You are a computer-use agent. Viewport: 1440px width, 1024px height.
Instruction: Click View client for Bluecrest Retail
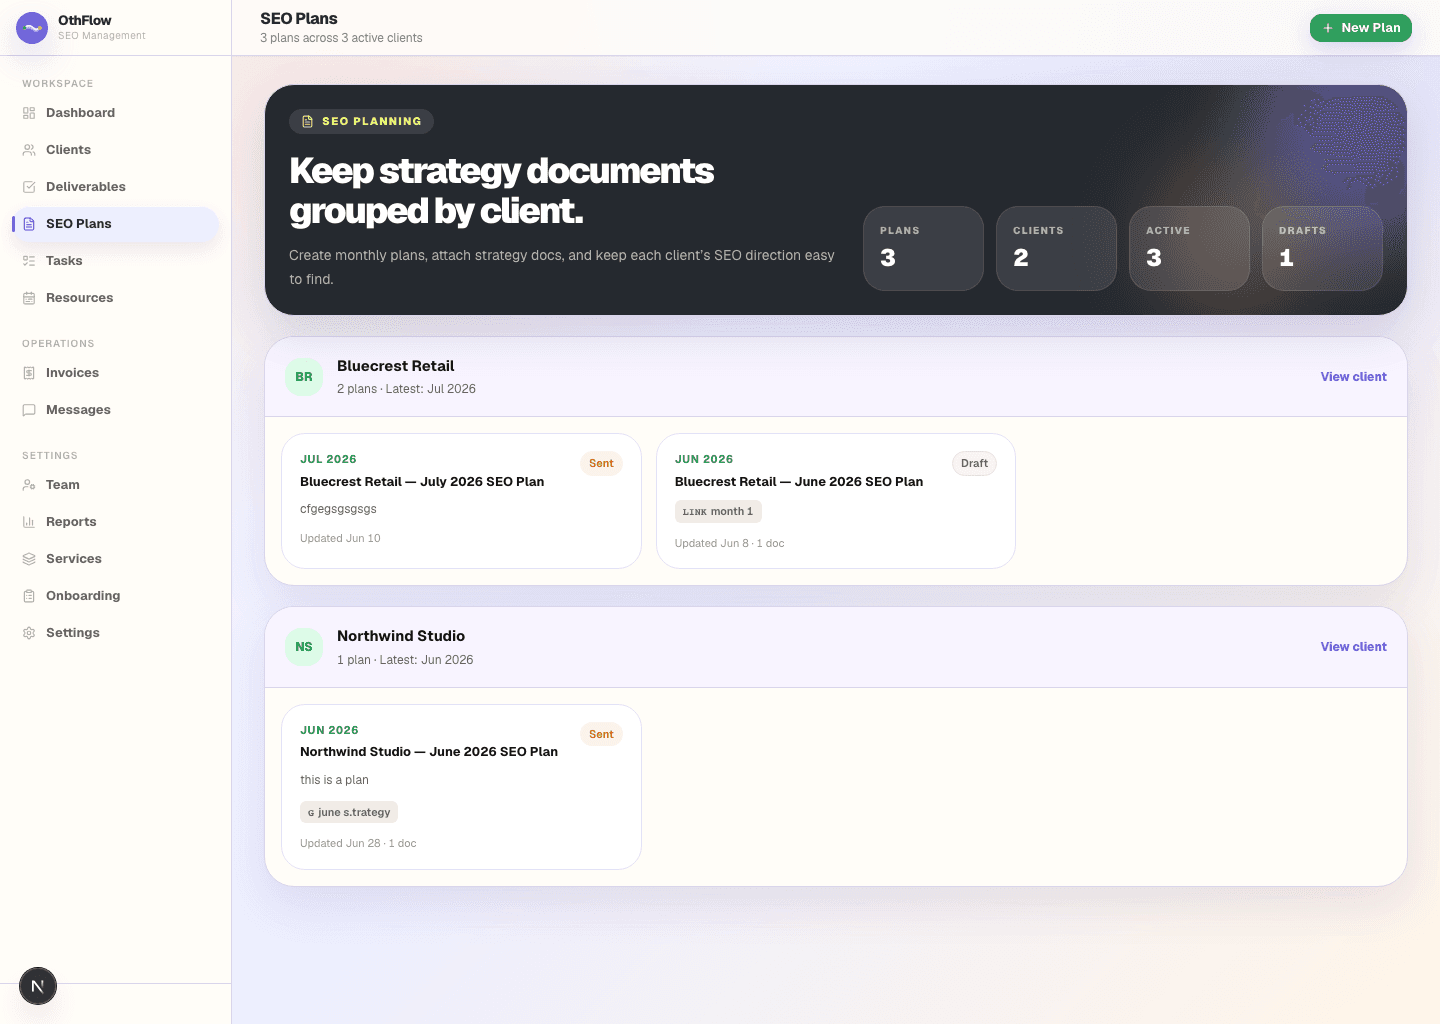(1353, 377)
